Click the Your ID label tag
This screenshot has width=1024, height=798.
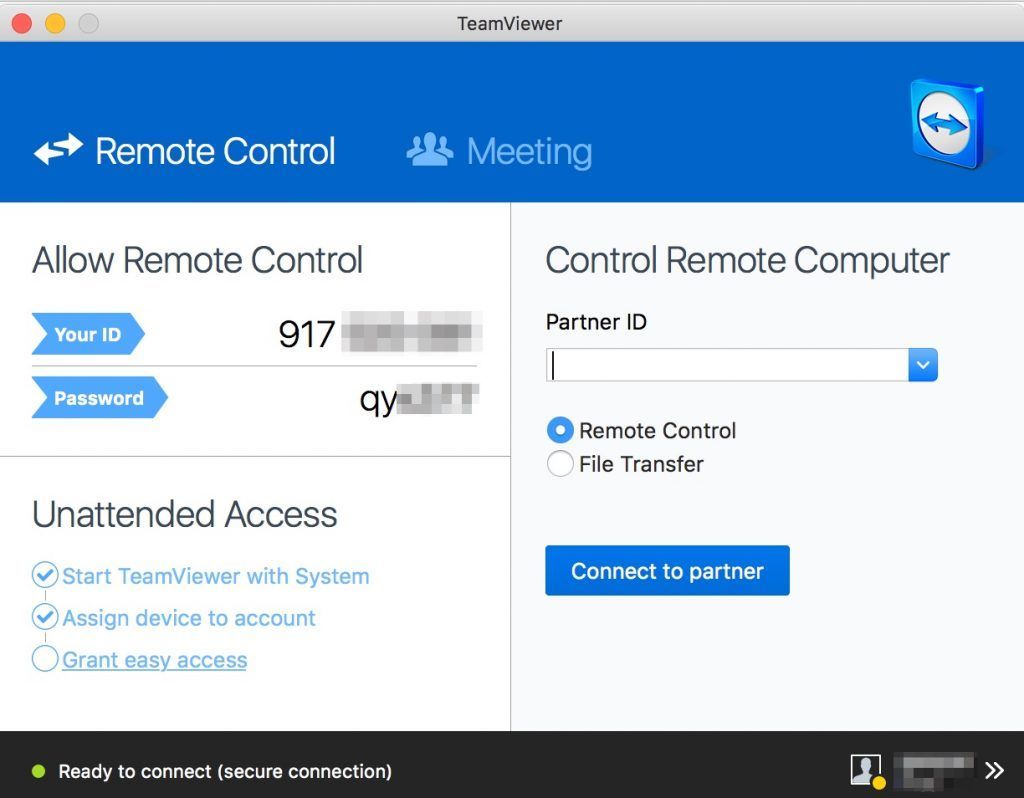pos(88,334)
